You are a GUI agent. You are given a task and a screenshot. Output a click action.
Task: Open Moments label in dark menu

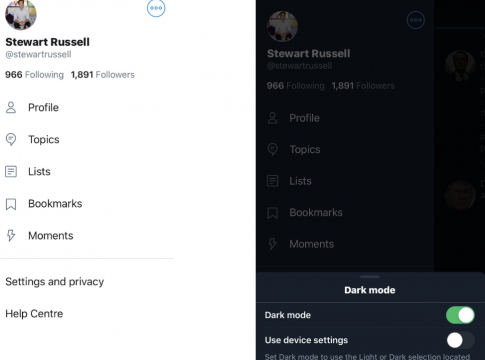[312, 244]
